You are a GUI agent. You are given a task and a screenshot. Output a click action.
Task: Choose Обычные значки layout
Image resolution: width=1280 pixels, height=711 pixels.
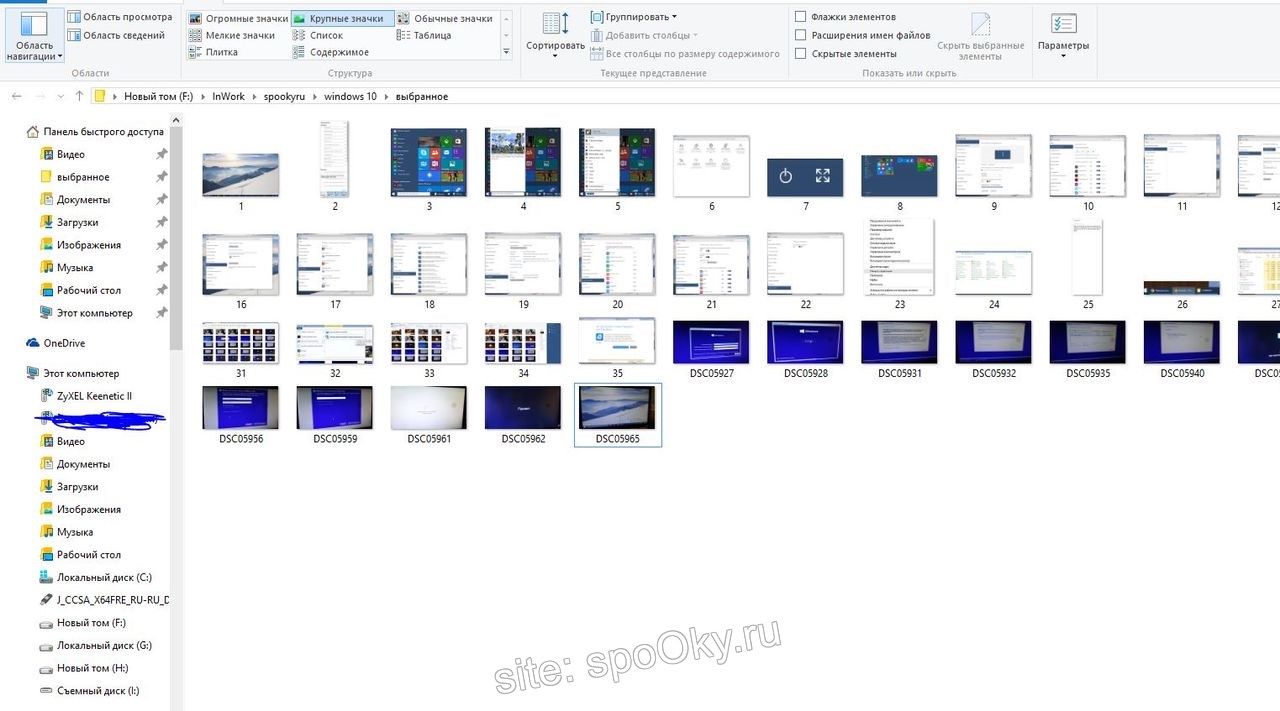click(x=444, y=18)
